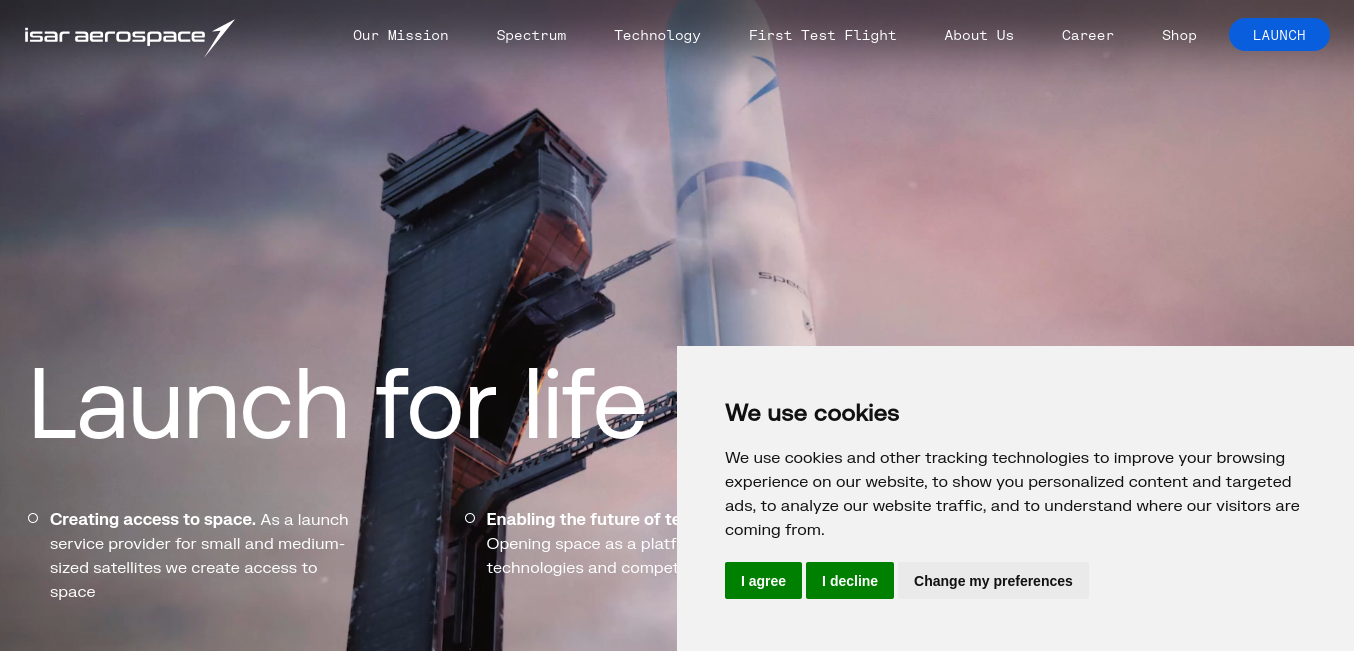1366x651 pixels.
Task: Go to the Spectrum page
Action: 531,35
